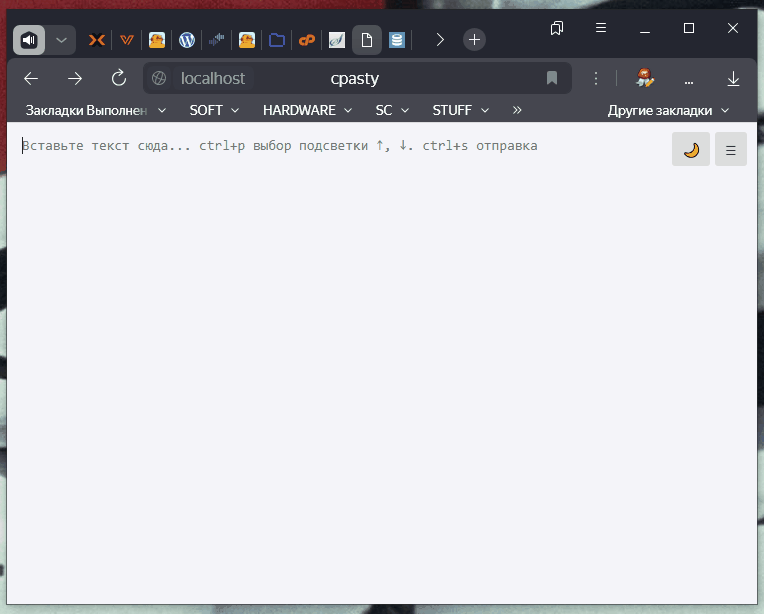This screenshot has height=614, width=764.
Task: Maximize the browser window
Action: pos(689,28)
